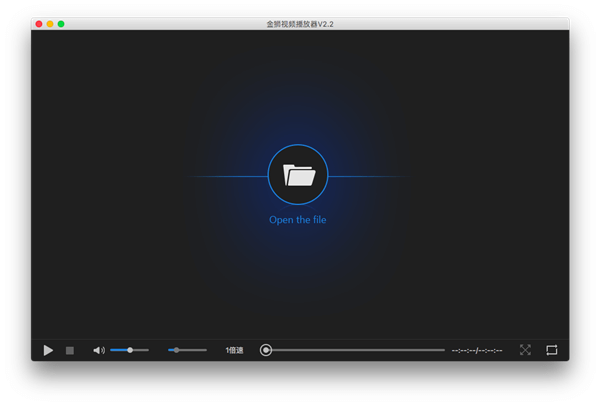The width and height of the screenshot is (600, 405).
Task: Click the 金狮视频播放器V2.2 window title
Action: coord(300,23)
